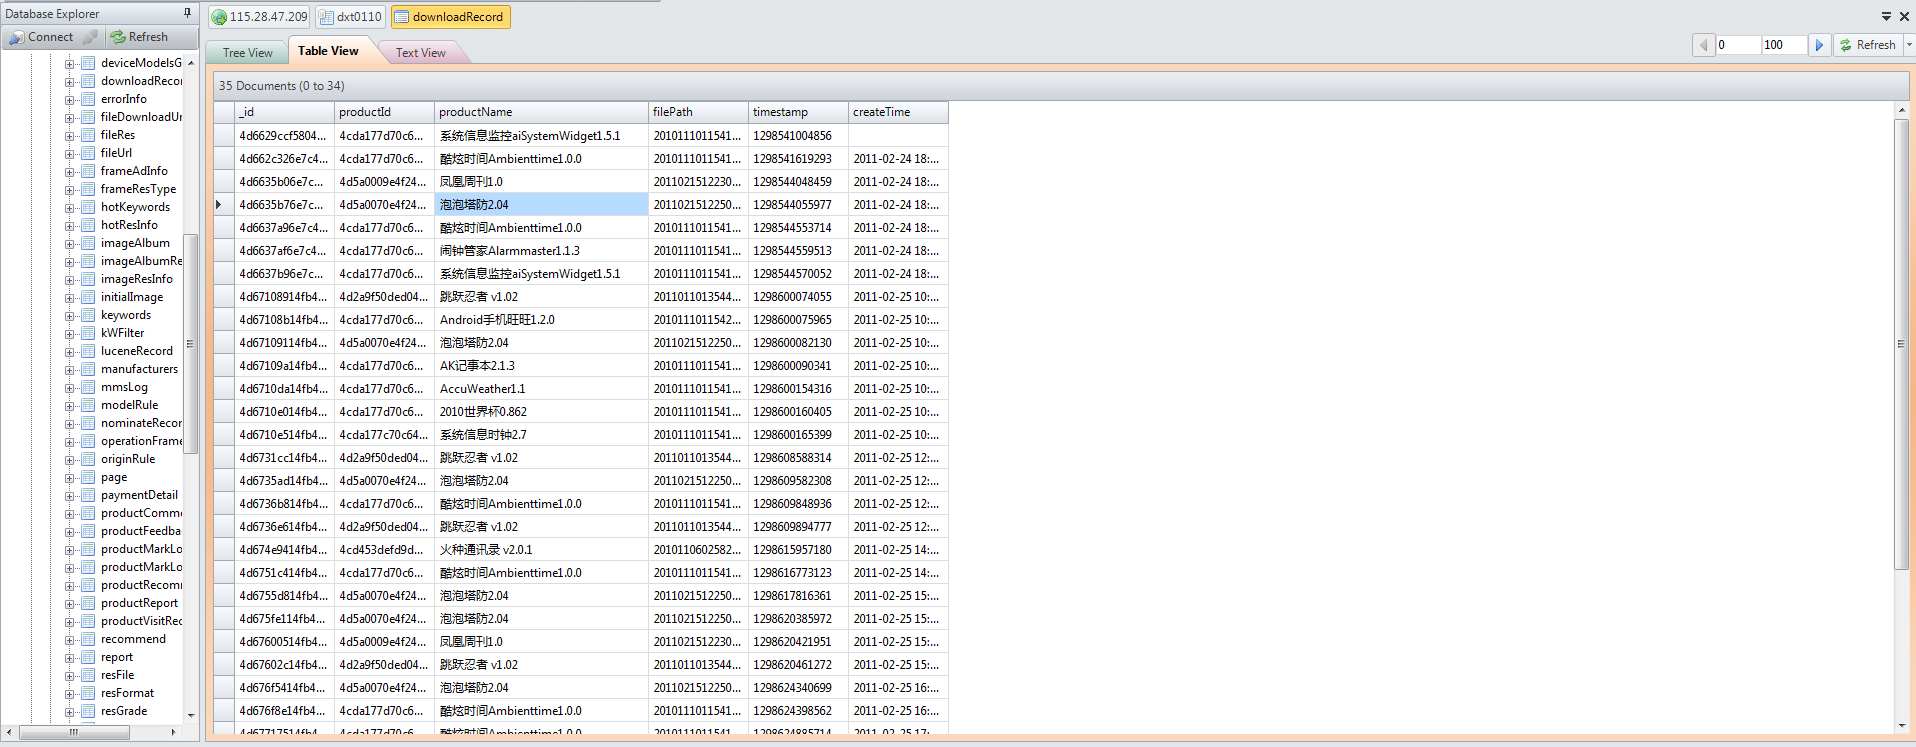Expand the deviceModelsG collection node

click(70, 63)
